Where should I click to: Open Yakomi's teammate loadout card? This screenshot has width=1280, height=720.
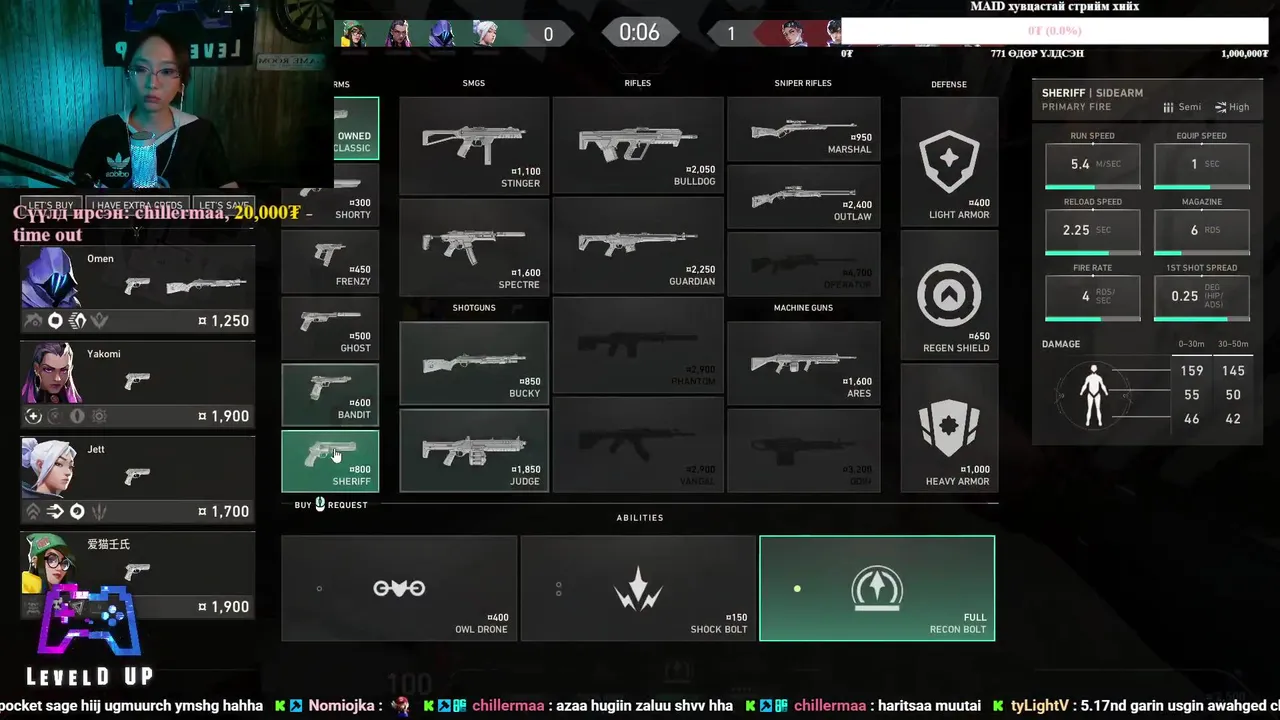pos(138,386)
